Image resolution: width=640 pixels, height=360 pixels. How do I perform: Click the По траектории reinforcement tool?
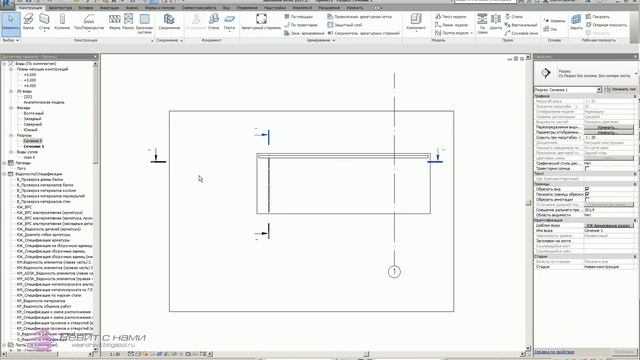301,25
